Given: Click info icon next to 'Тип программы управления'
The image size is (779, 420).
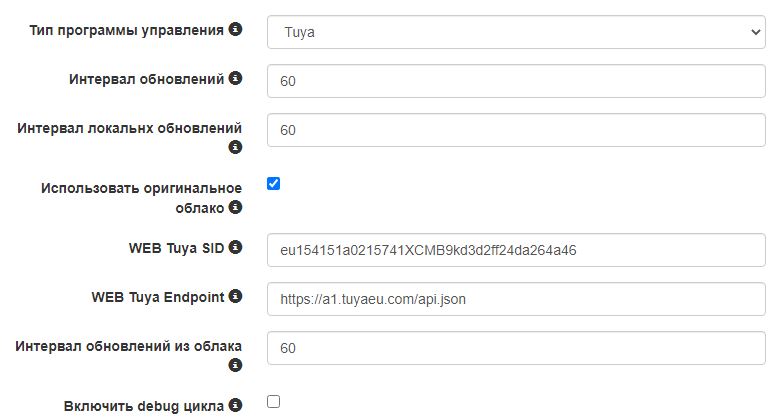Looking at the screenshot, I should coord(236,30).
